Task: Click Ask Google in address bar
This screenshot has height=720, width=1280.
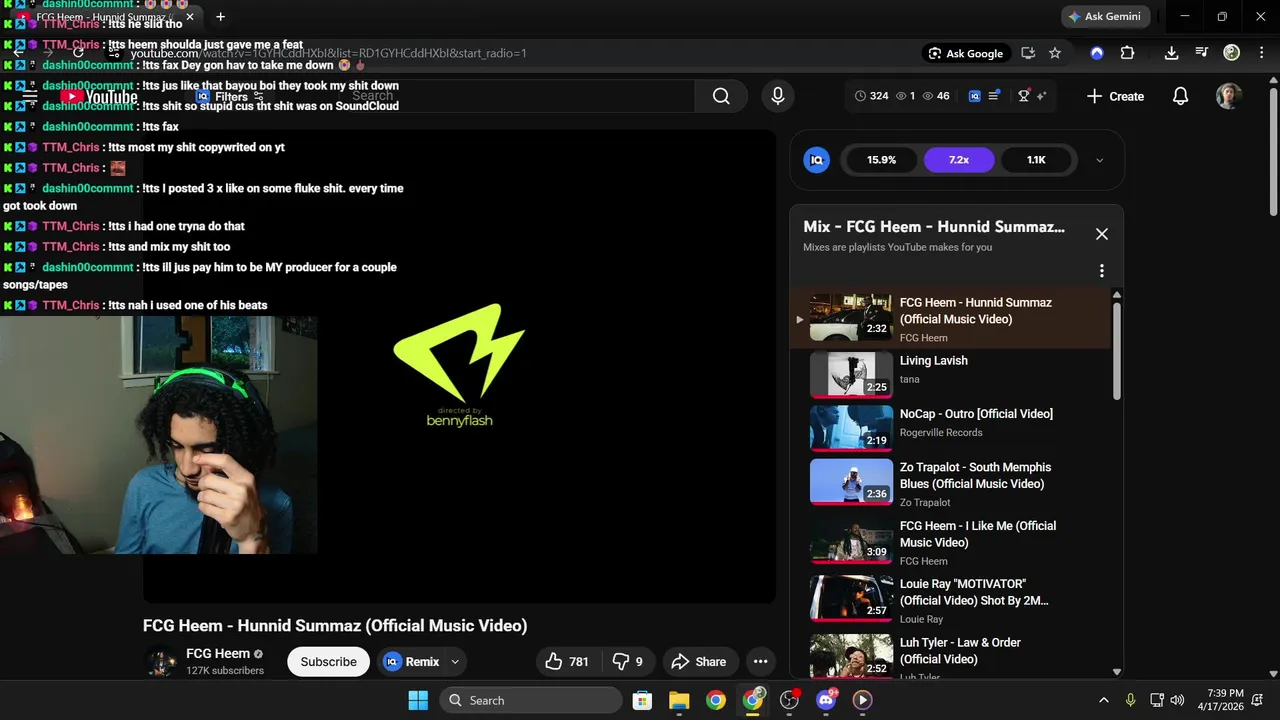Action: coord(966,53)
